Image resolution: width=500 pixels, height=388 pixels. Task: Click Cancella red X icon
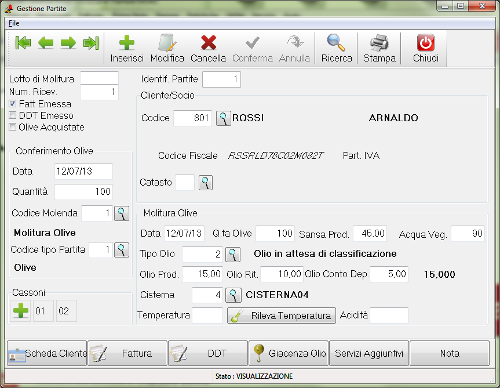pos(208,43)
